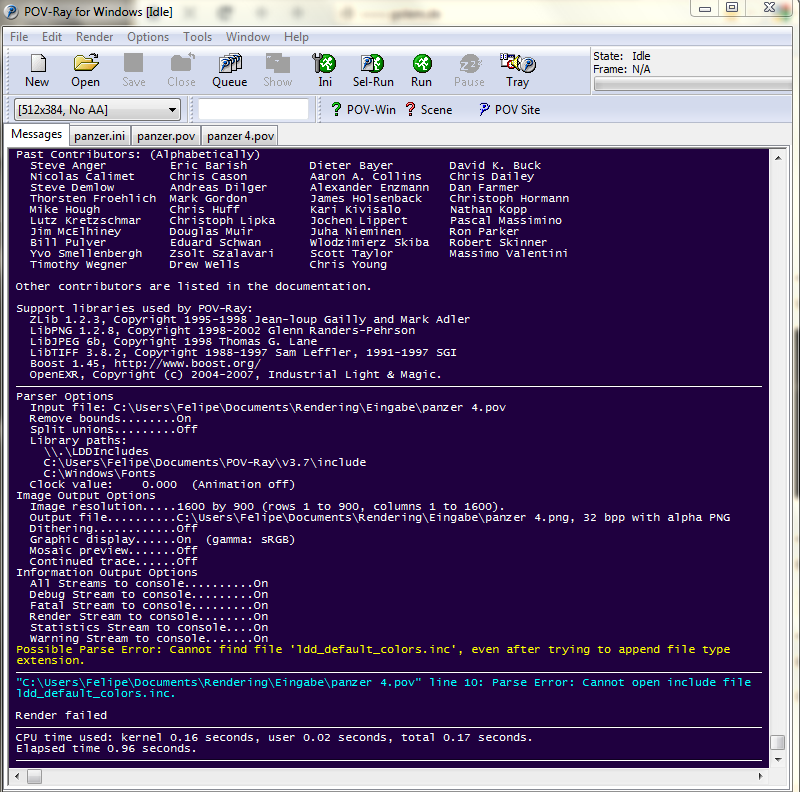Open the Tools menu

(x=197, y=37)
